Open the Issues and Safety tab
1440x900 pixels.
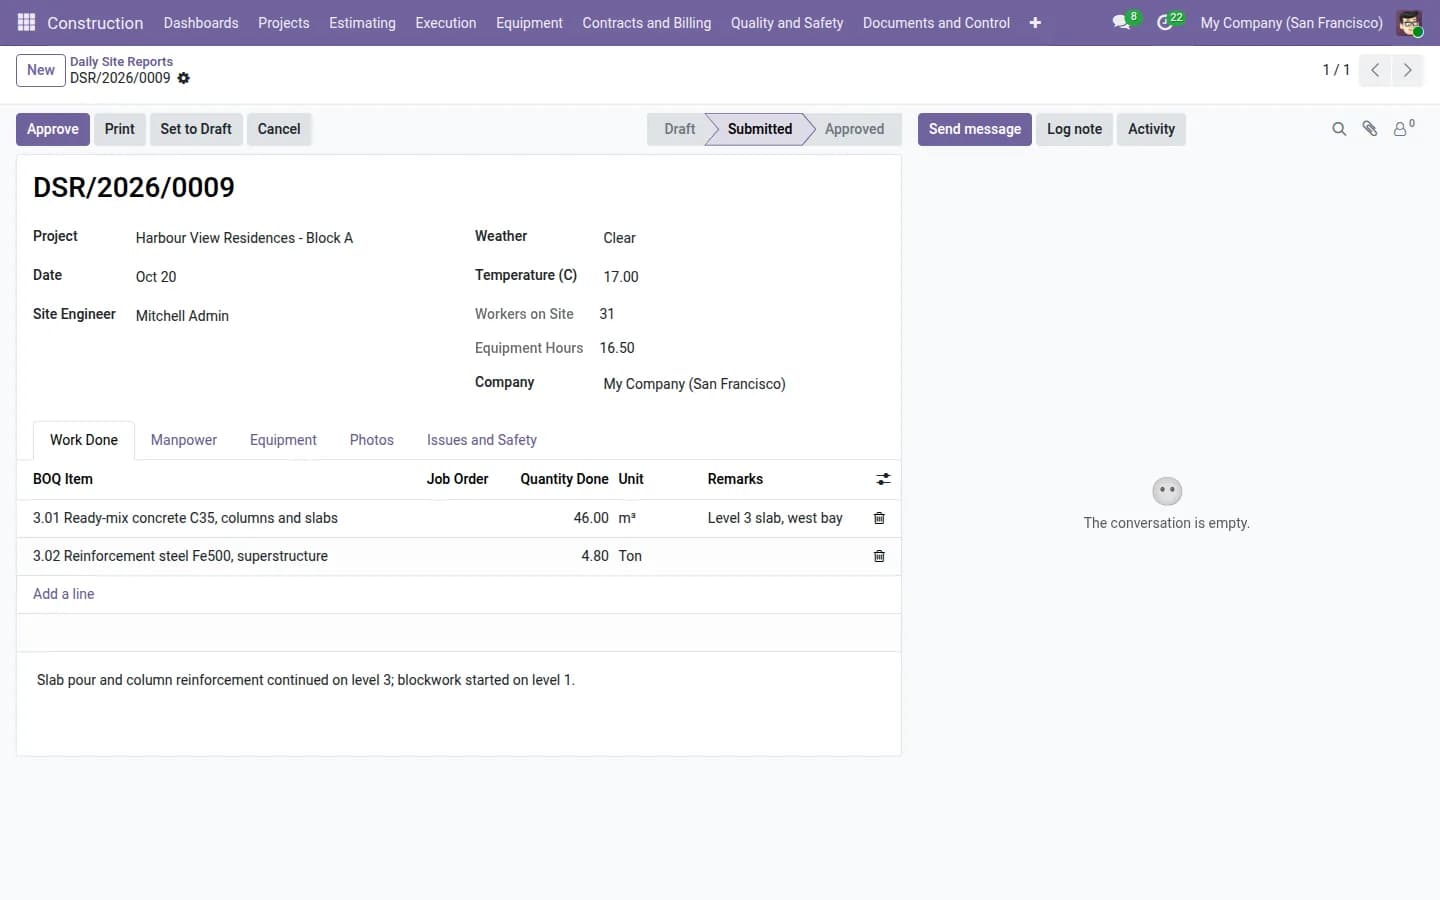482,440
